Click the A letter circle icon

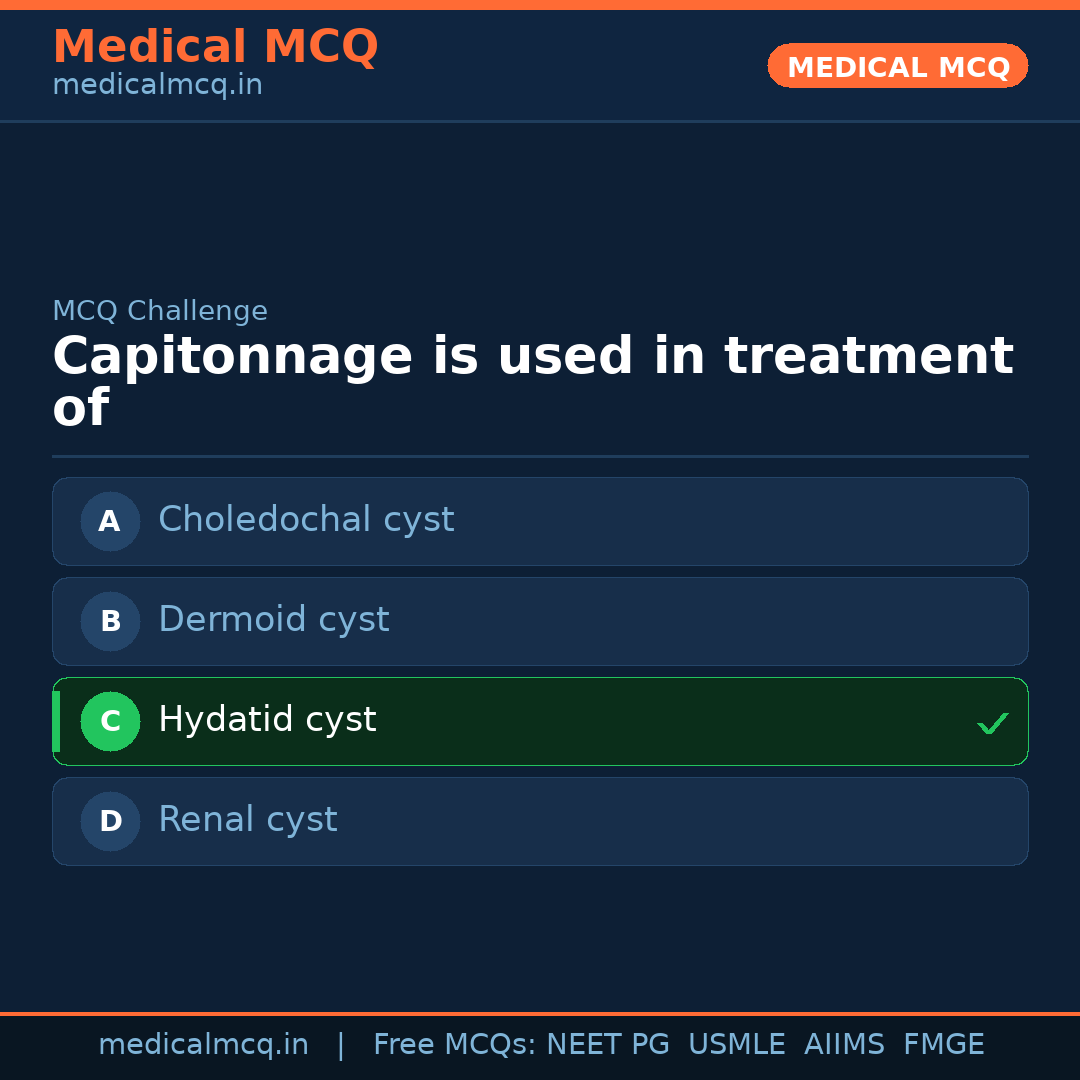(110, 521)
